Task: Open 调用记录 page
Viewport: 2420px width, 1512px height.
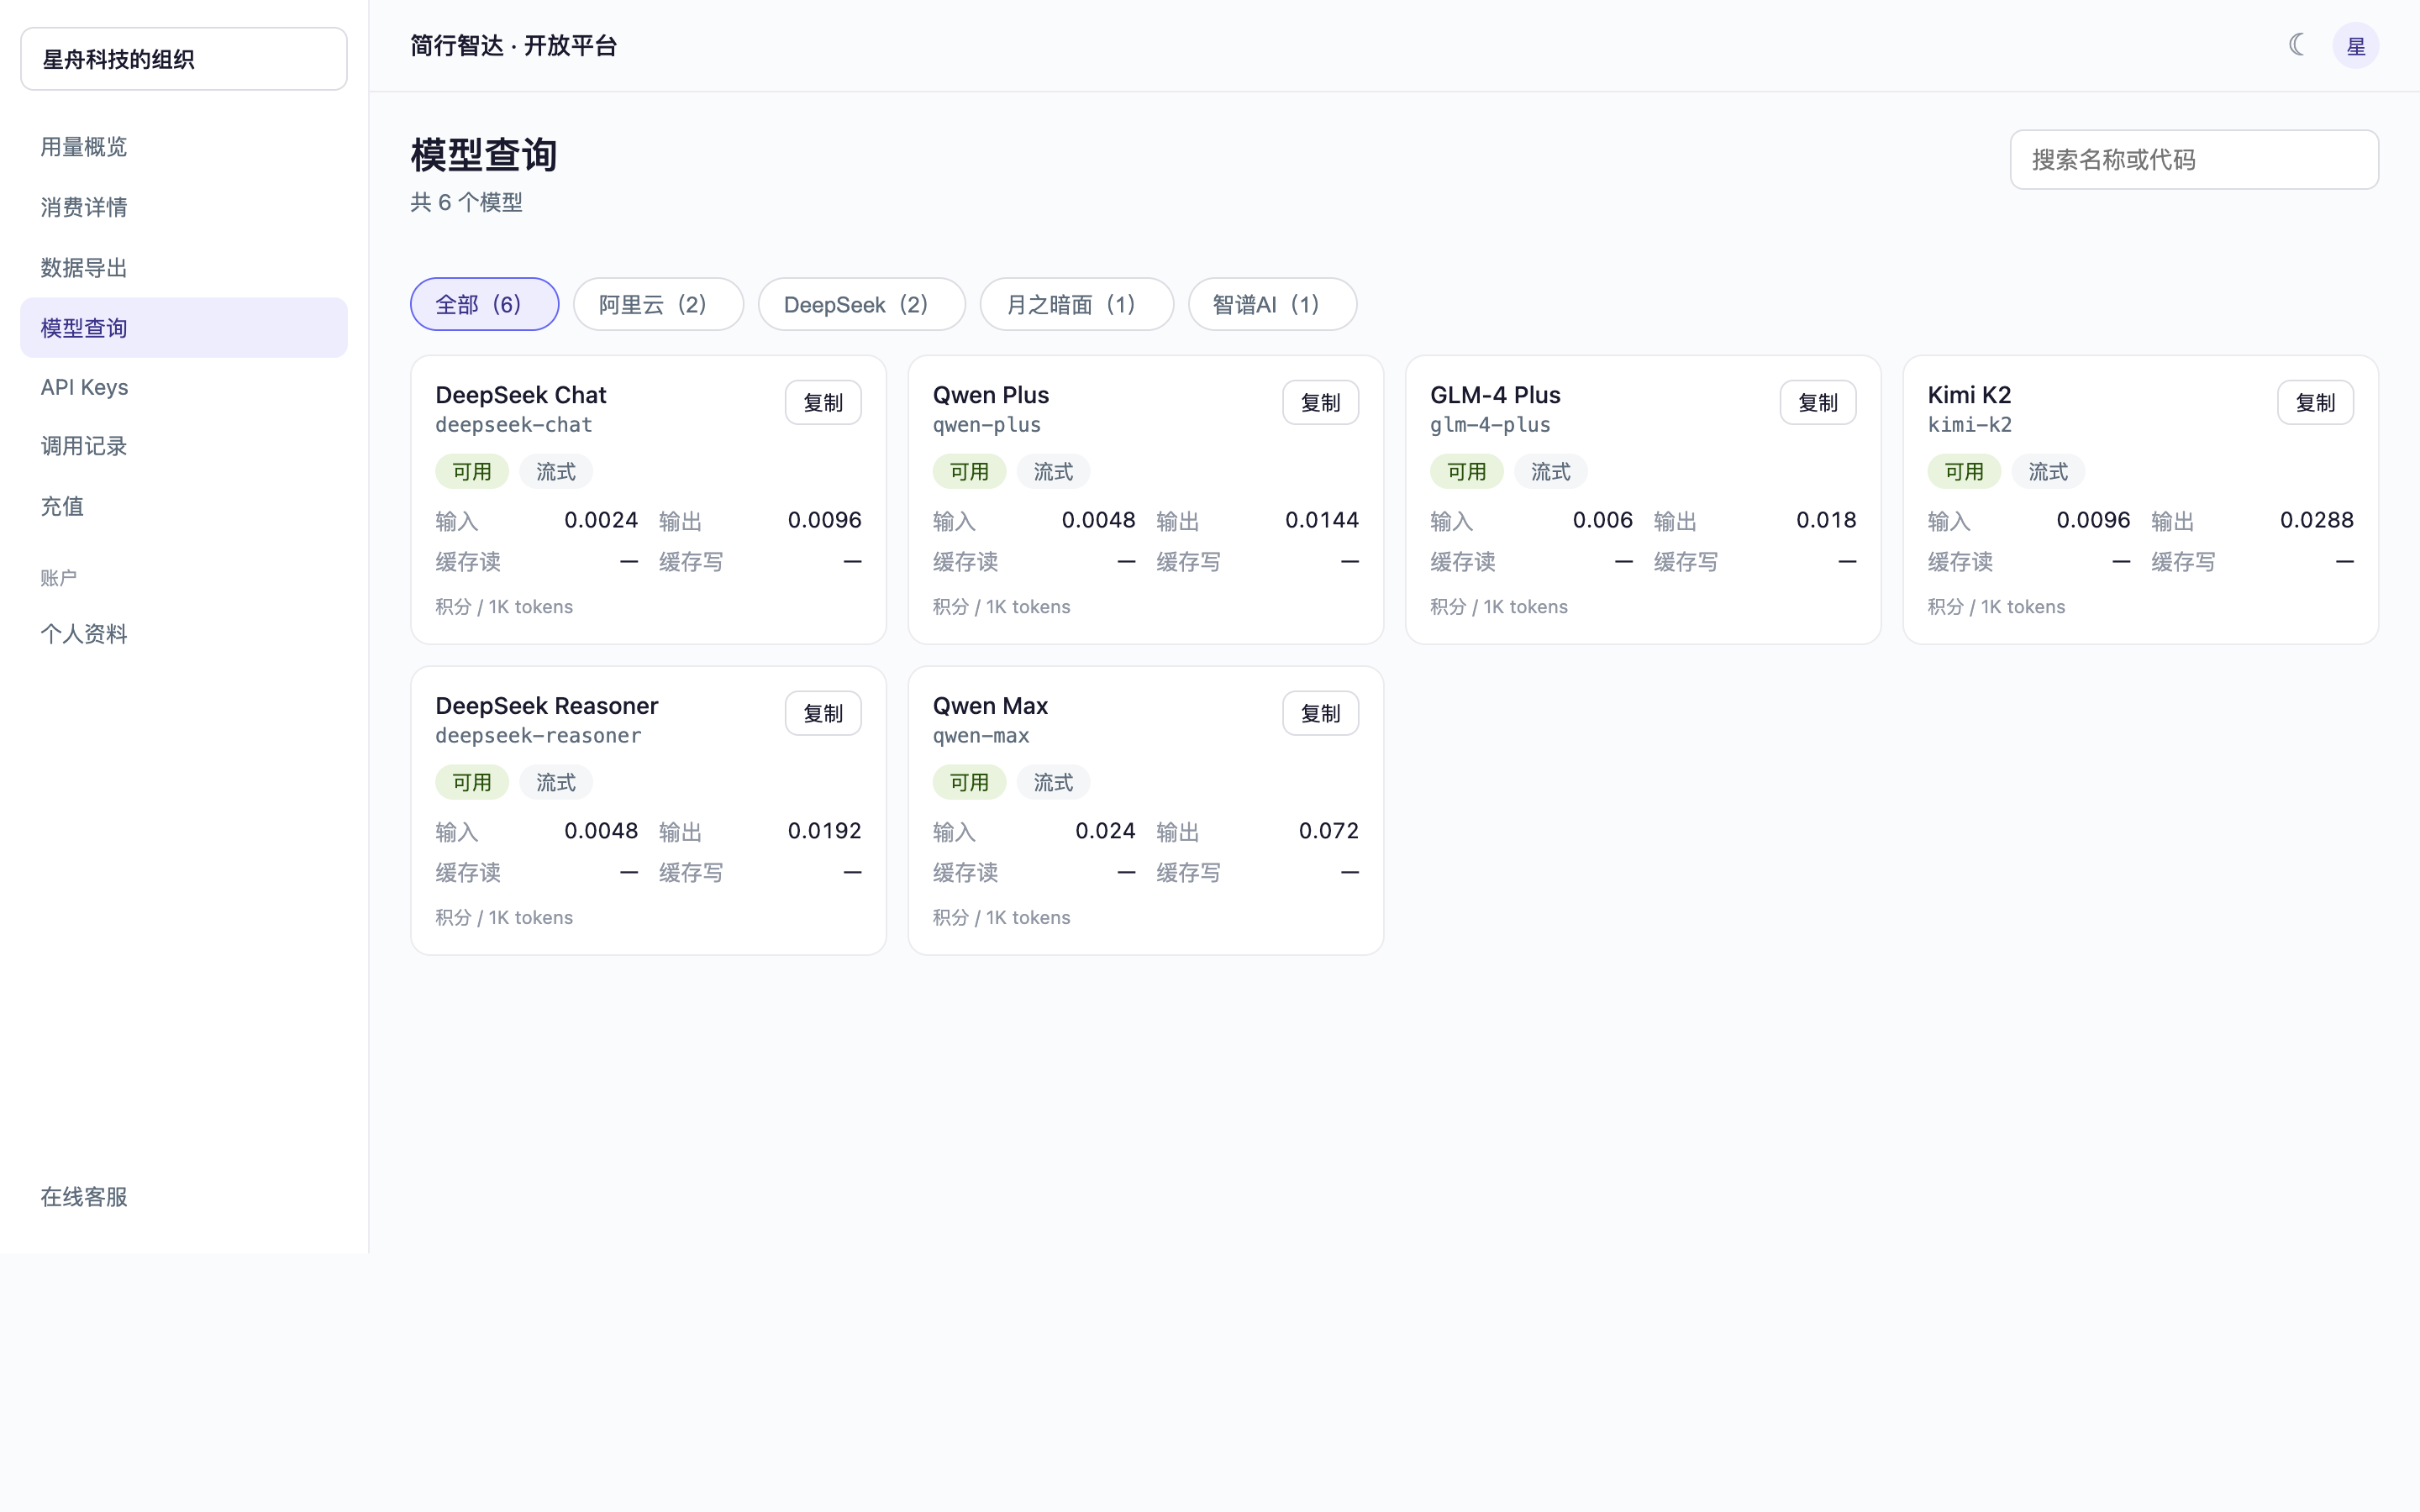Action: (x=184, y=446)
